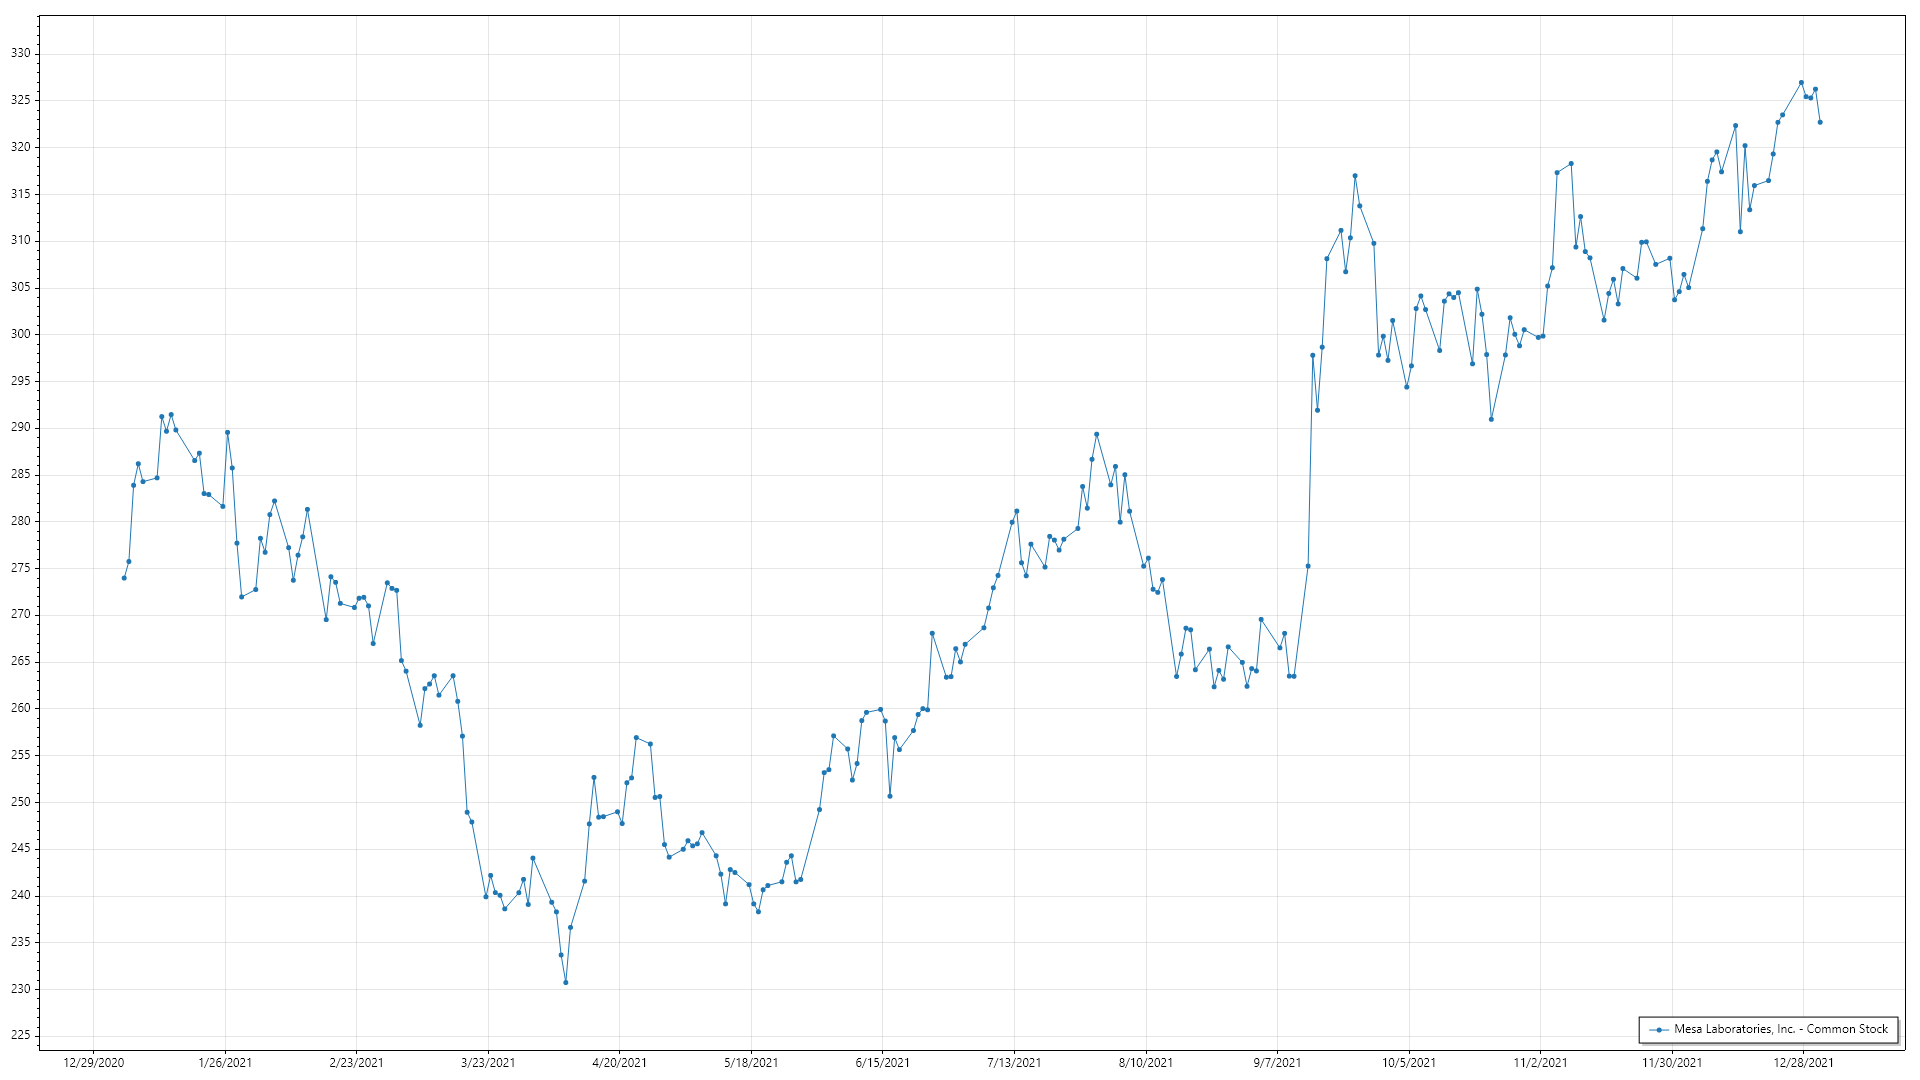Click the 225 y-axis value label
The height and width of the screenshot is (1080, 1920).
pyautogui.click(x=21, y=1035)
